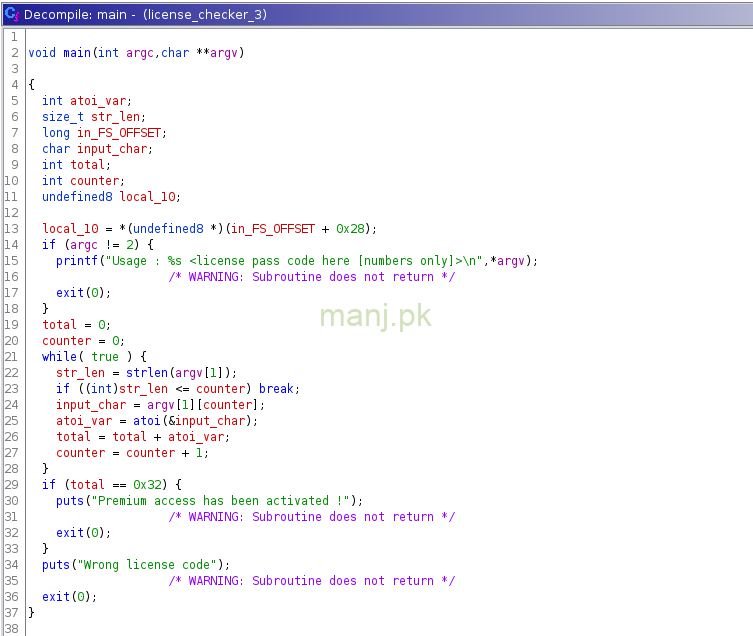
Task: Click the main function name in the signature
Action: [x=74, y=53]
